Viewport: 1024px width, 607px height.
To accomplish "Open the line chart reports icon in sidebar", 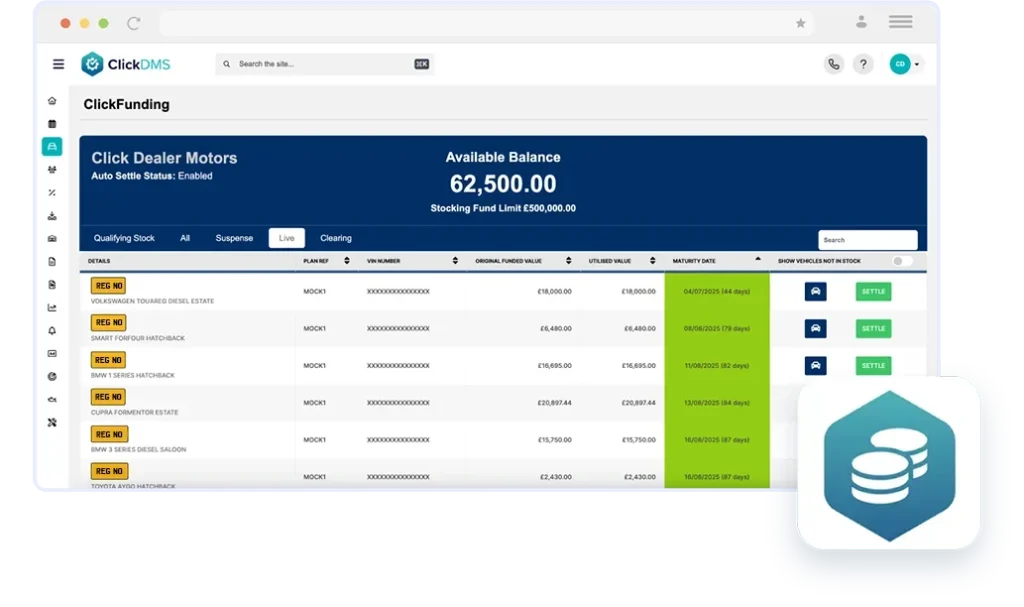I will [x=52, y=308].
